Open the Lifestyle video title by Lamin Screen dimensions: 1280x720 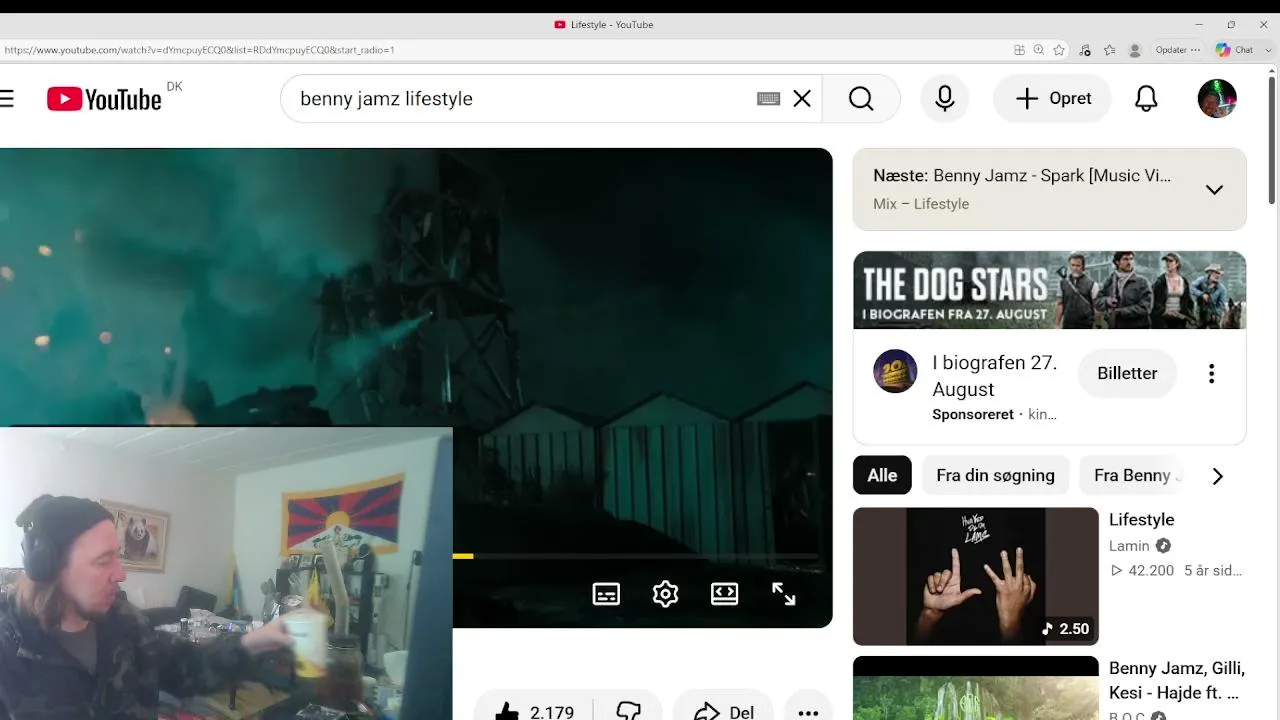[x=1141, y=520]
